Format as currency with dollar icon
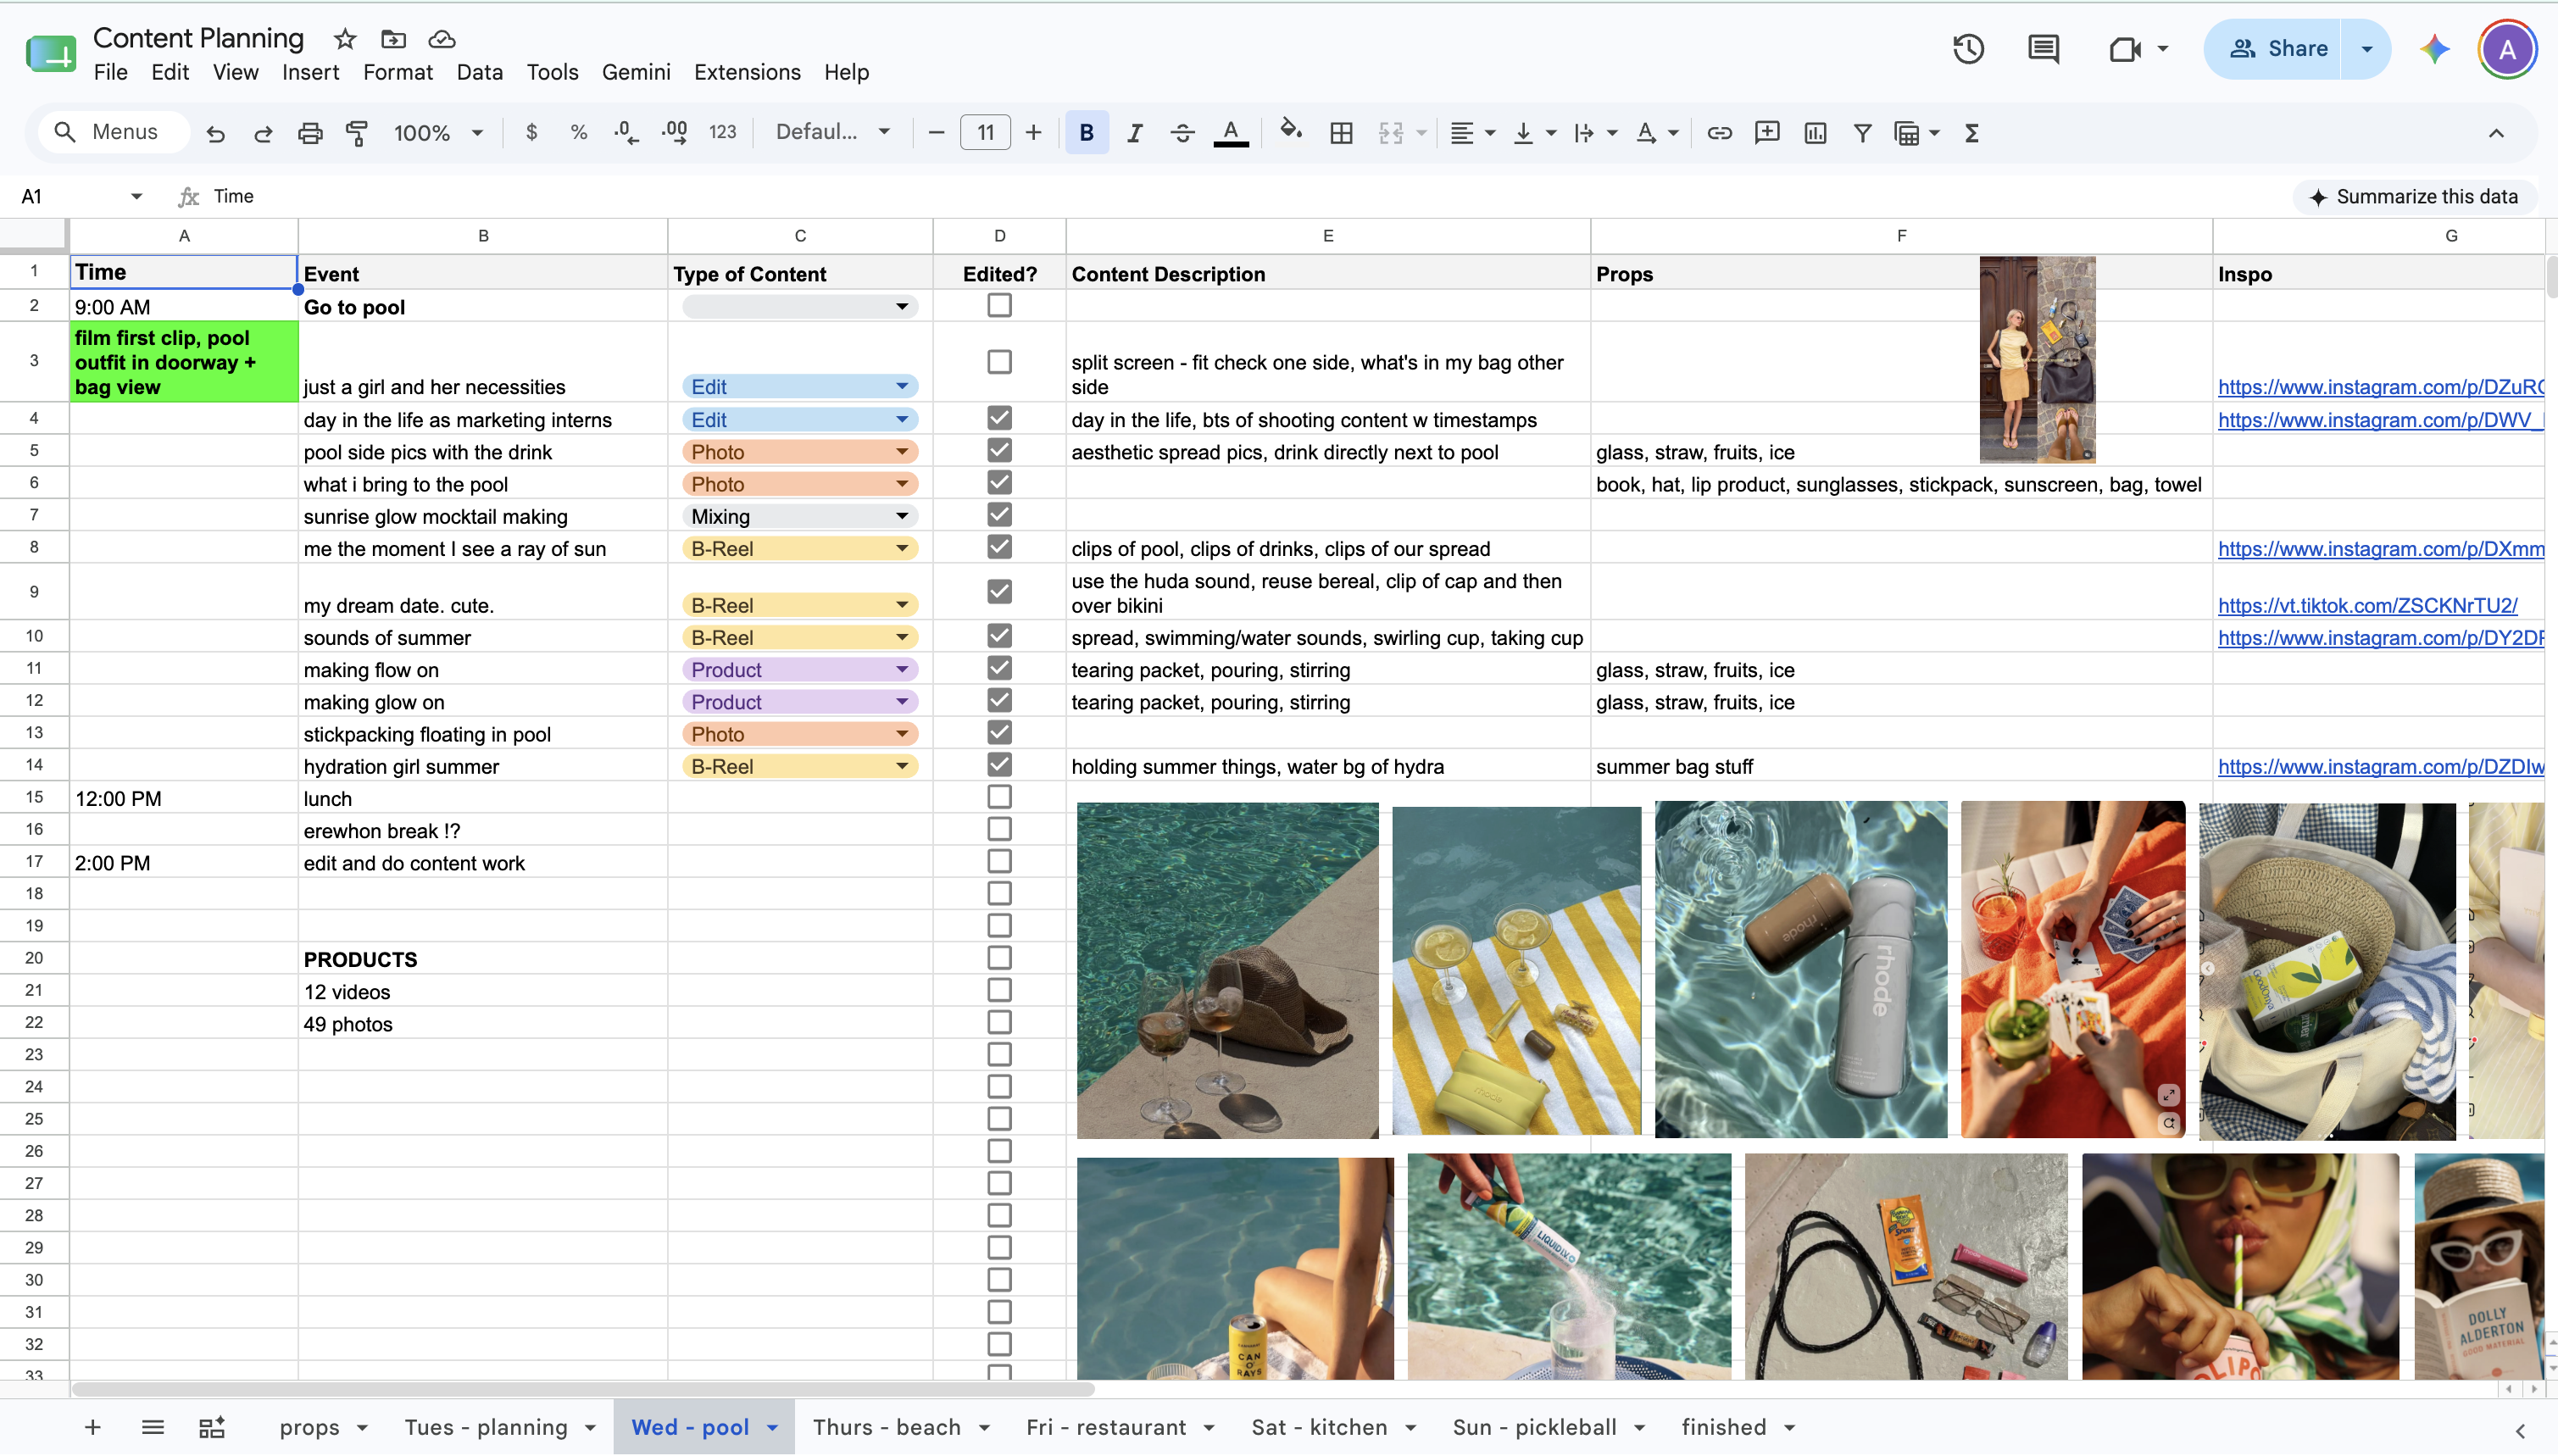This screenshot has width=2558, height=1456. coord(531,132)
